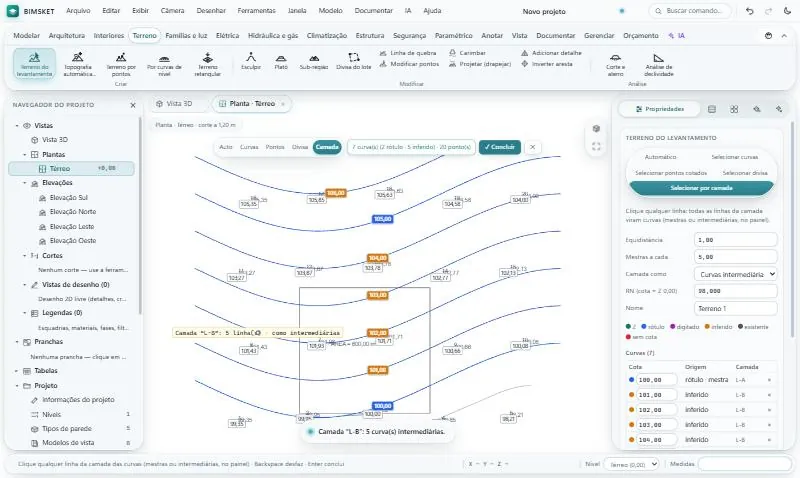Switch to Orçamento ribbon tab
The width and height of the screenshot is (800, 478).
tap(641, 36)
